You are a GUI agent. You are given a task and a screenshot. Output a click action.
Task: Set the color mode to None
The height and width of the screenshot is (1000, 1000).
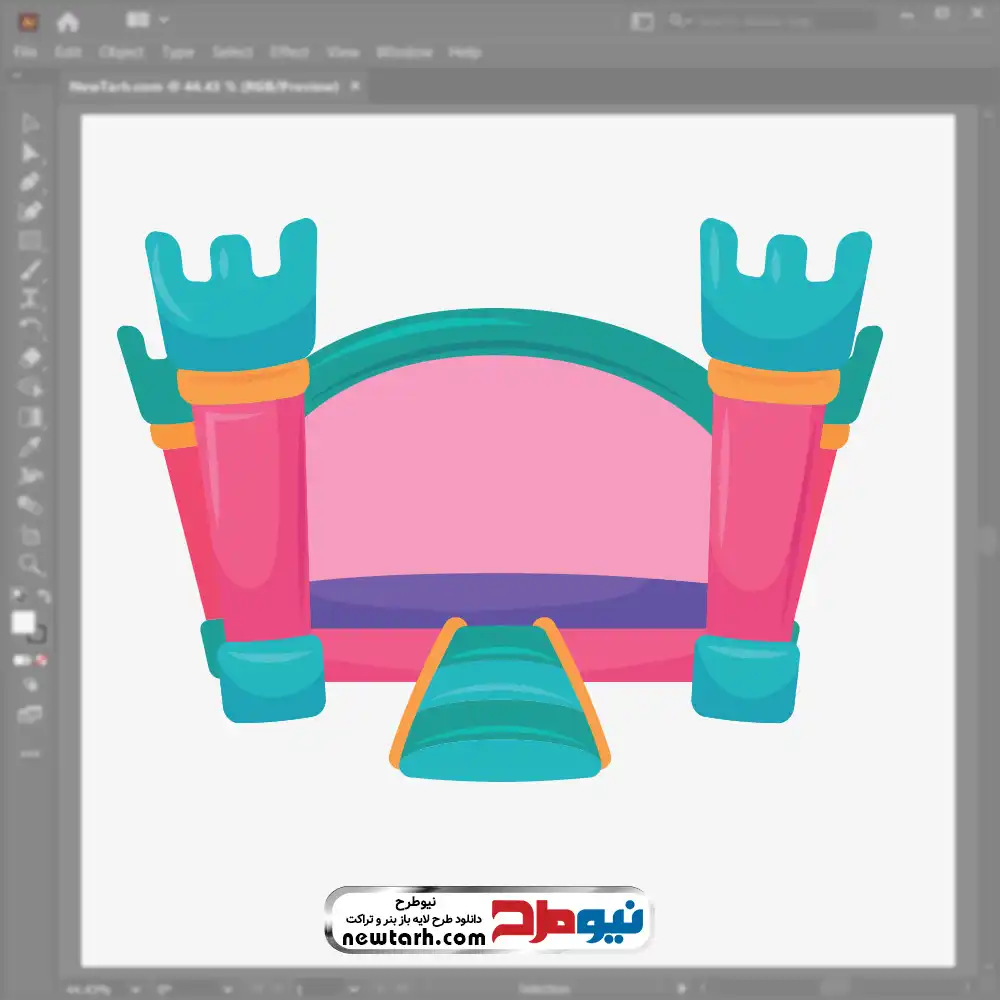click(x=43, y=661)
